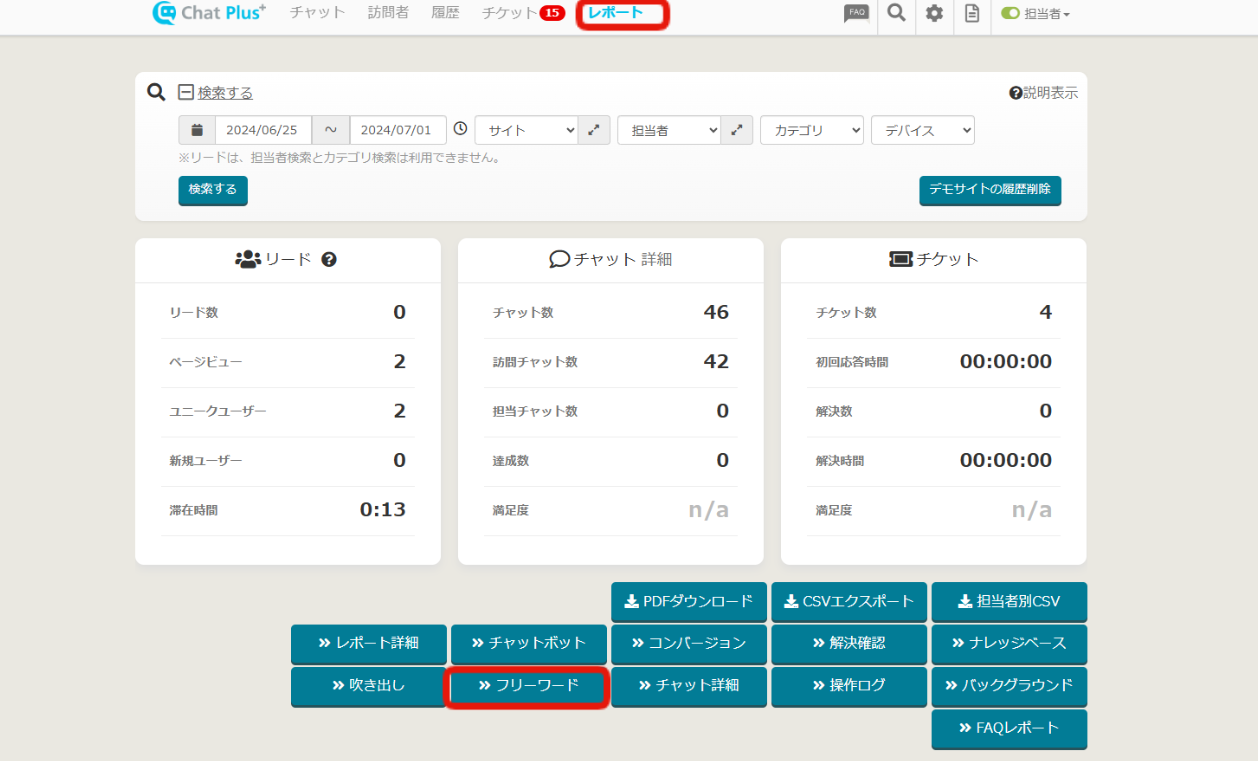Switch to the レポート tab
This screenshot has height=761, width=1258.
pos(616,13)
